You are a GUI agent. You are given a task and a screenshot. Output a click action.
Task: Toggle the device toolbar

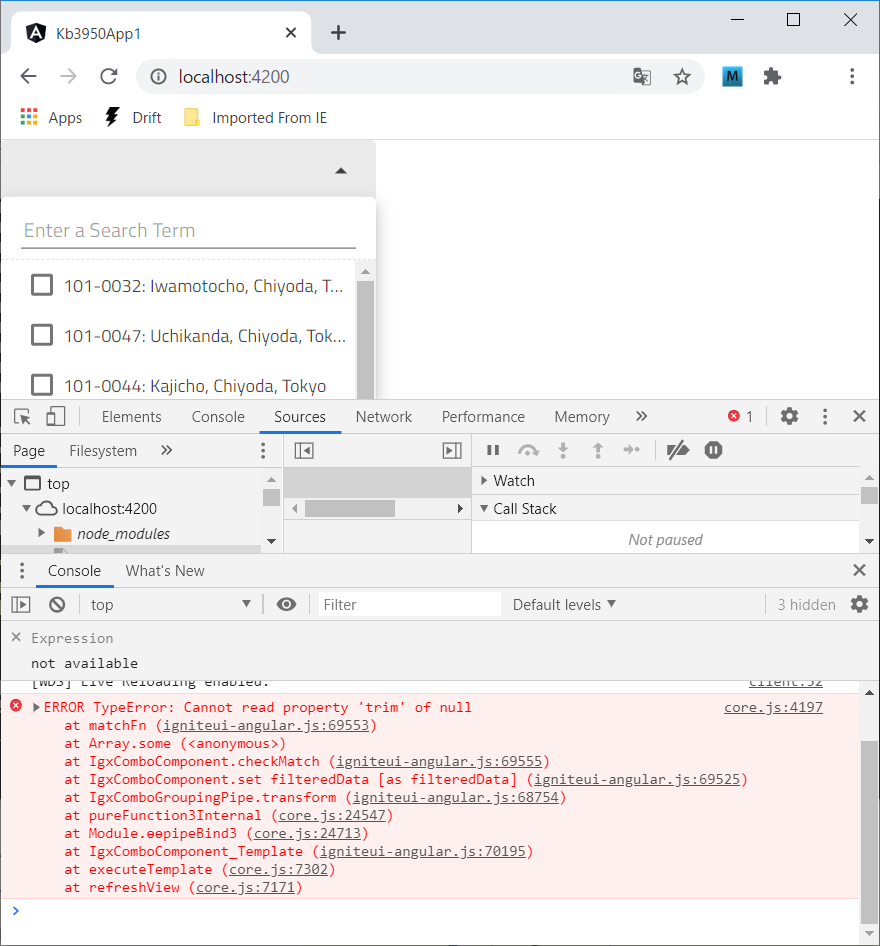pos(54,416)
